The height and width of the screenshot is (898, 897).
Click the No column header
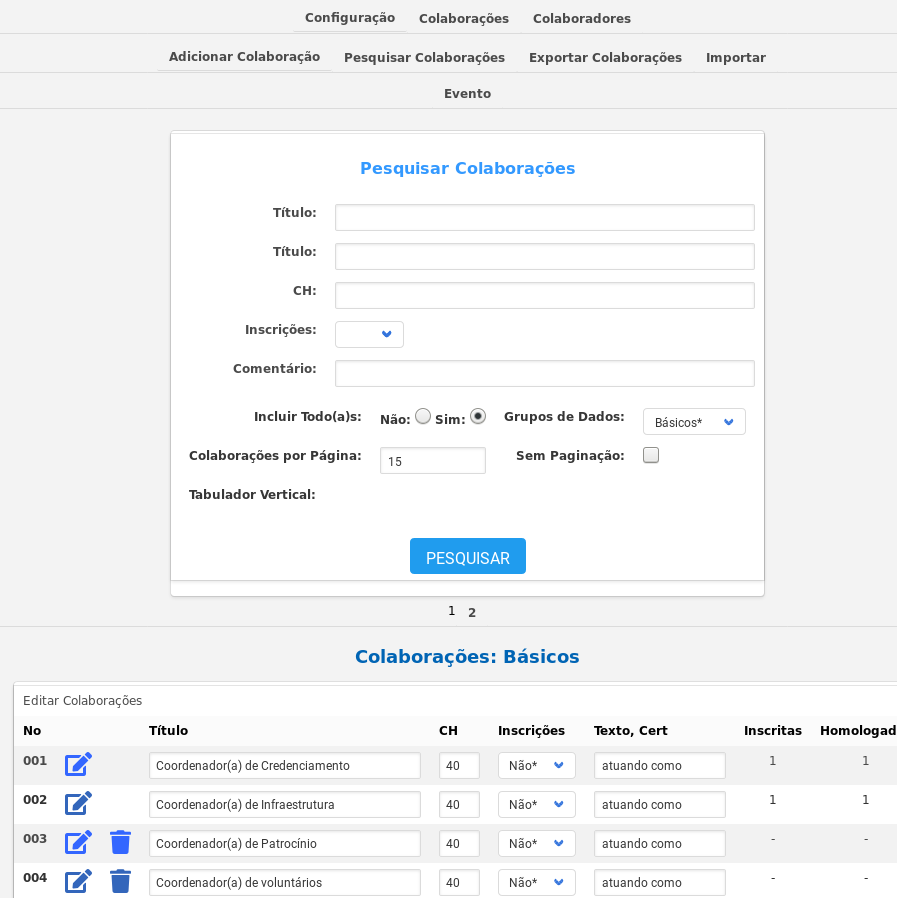[x=32, y=730]
